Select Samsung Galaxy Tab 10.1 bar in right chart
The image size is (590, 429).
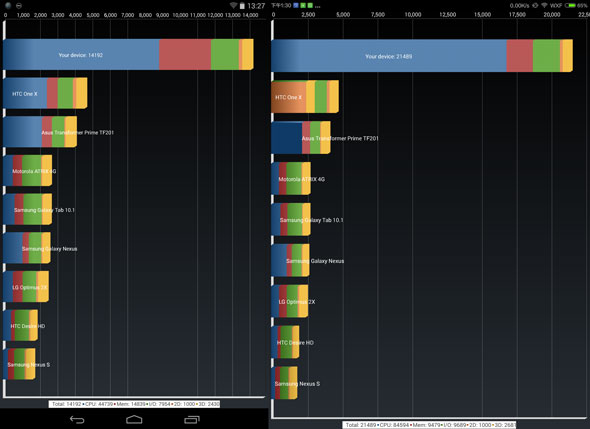(291, 219)
